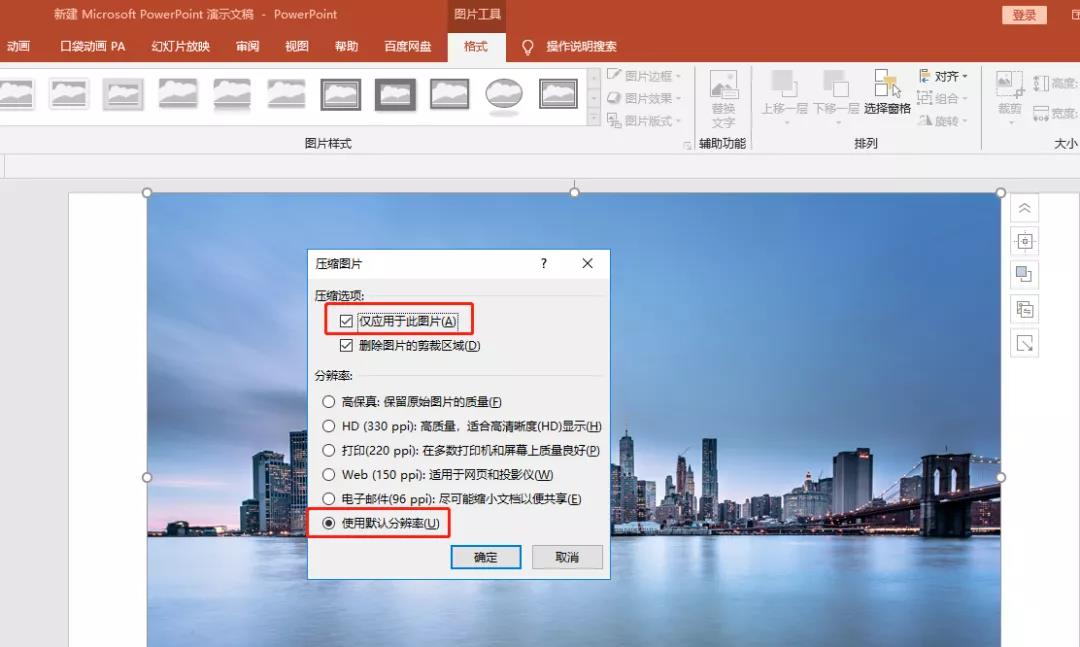Open 下移一层 dropdown arrow
1080x647 pixels.
(838, 123)
